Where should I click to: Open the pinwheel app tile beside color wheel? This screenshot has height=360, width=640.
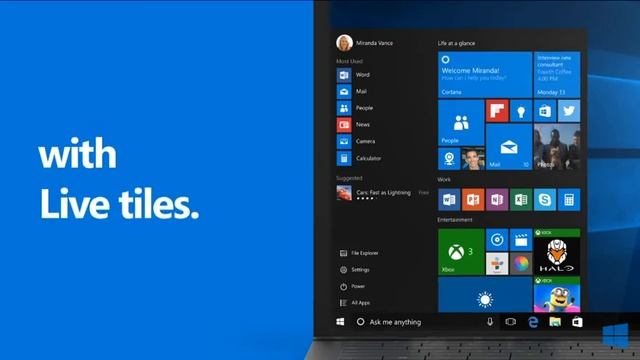tap(497, 264)
